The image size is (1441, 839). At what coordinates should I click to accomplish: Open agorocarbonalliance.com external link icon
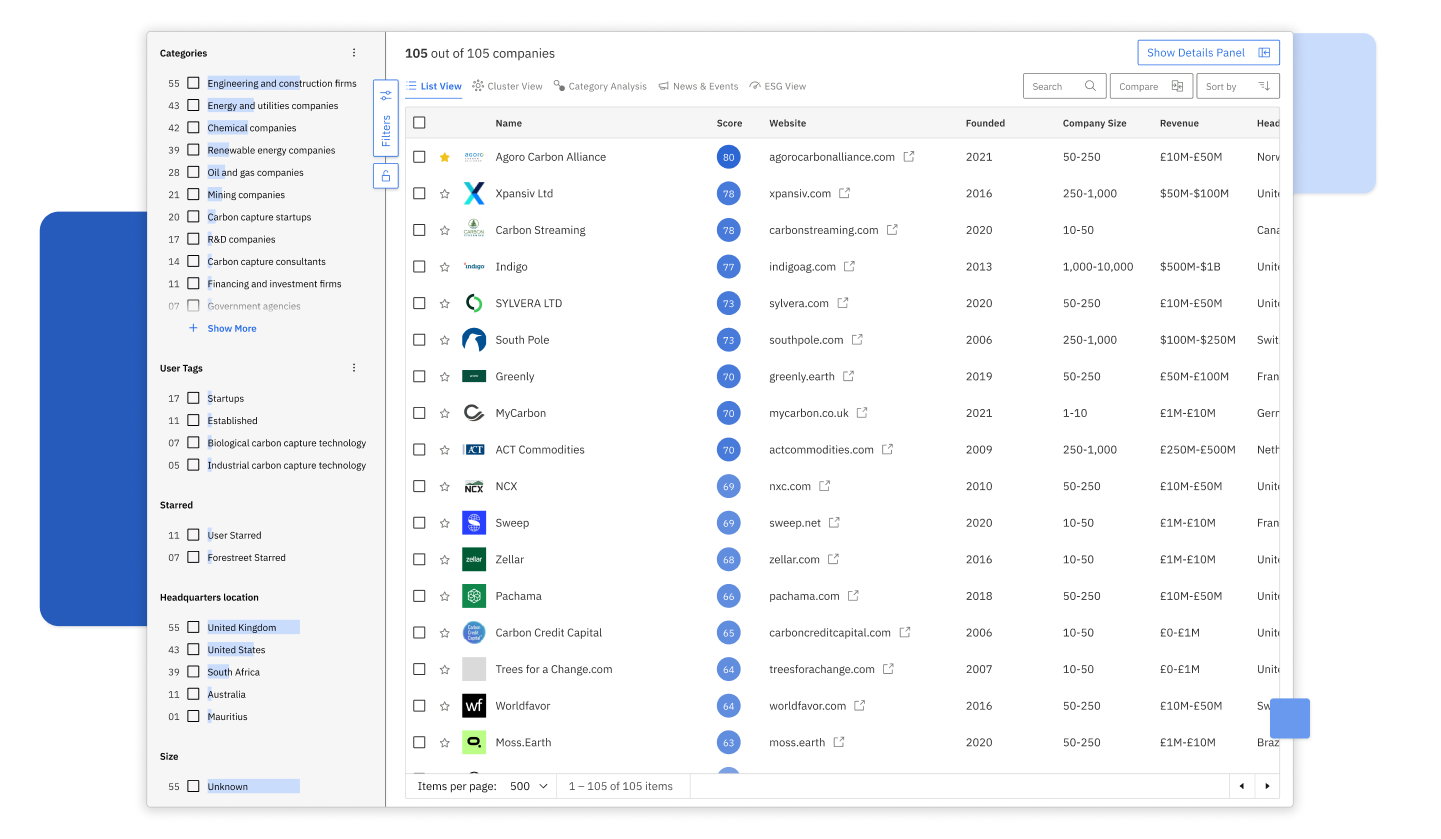click(x=909, y=156)
